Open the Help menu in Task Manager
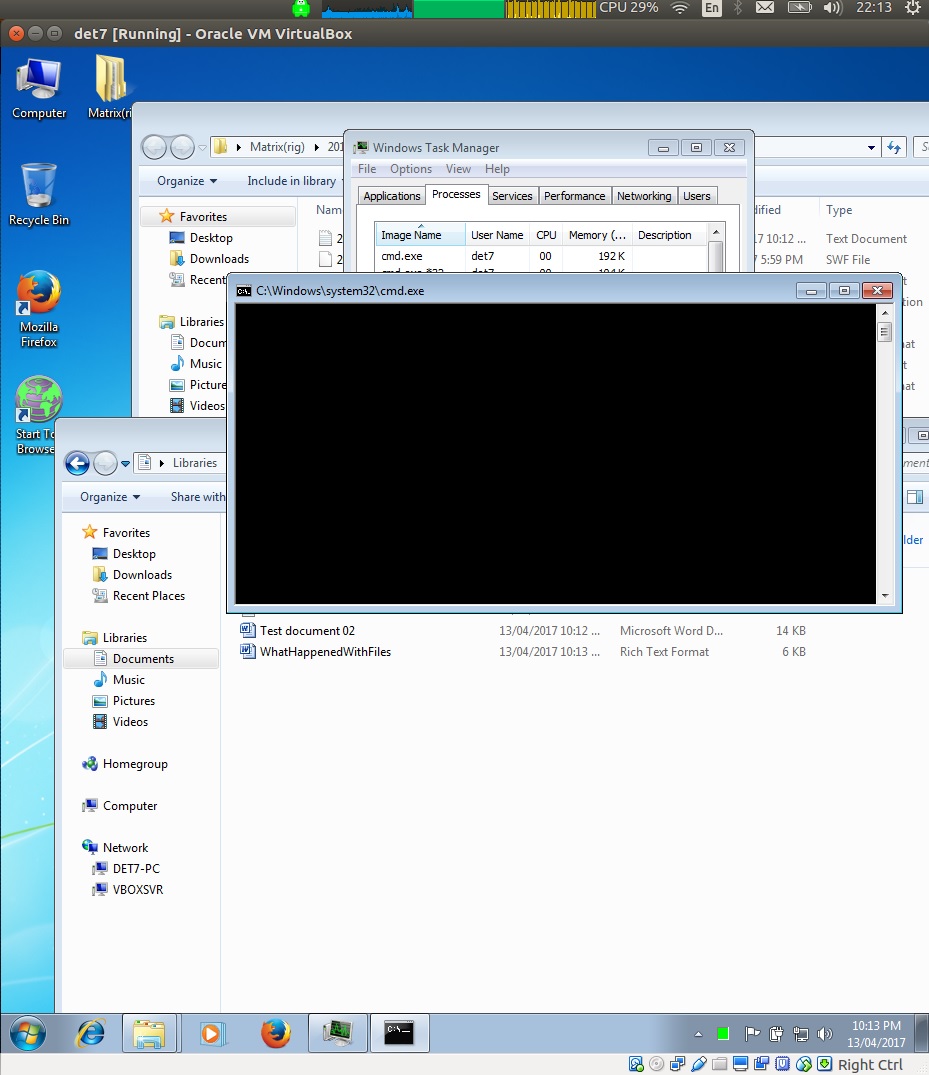 tap(497, 169)
